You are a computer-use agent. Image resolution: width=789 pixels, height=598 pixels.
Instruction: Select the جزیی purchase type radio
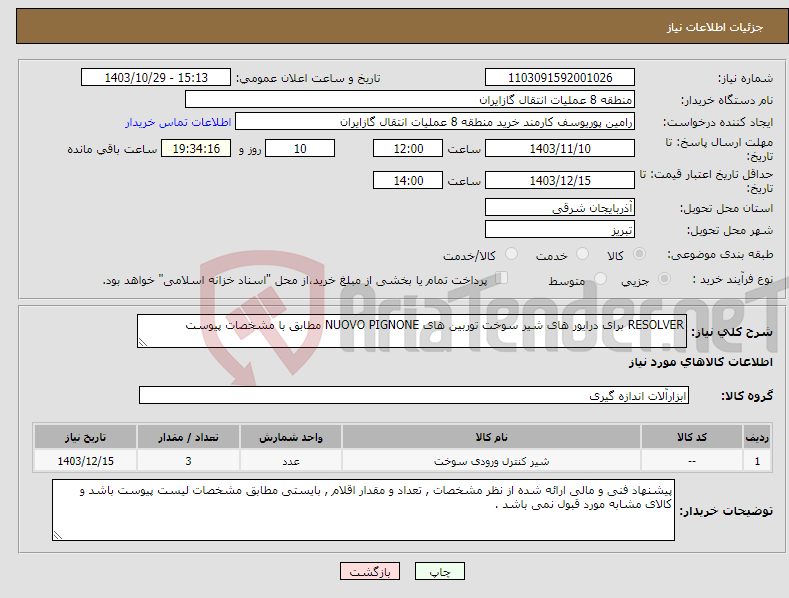(665, 279)
